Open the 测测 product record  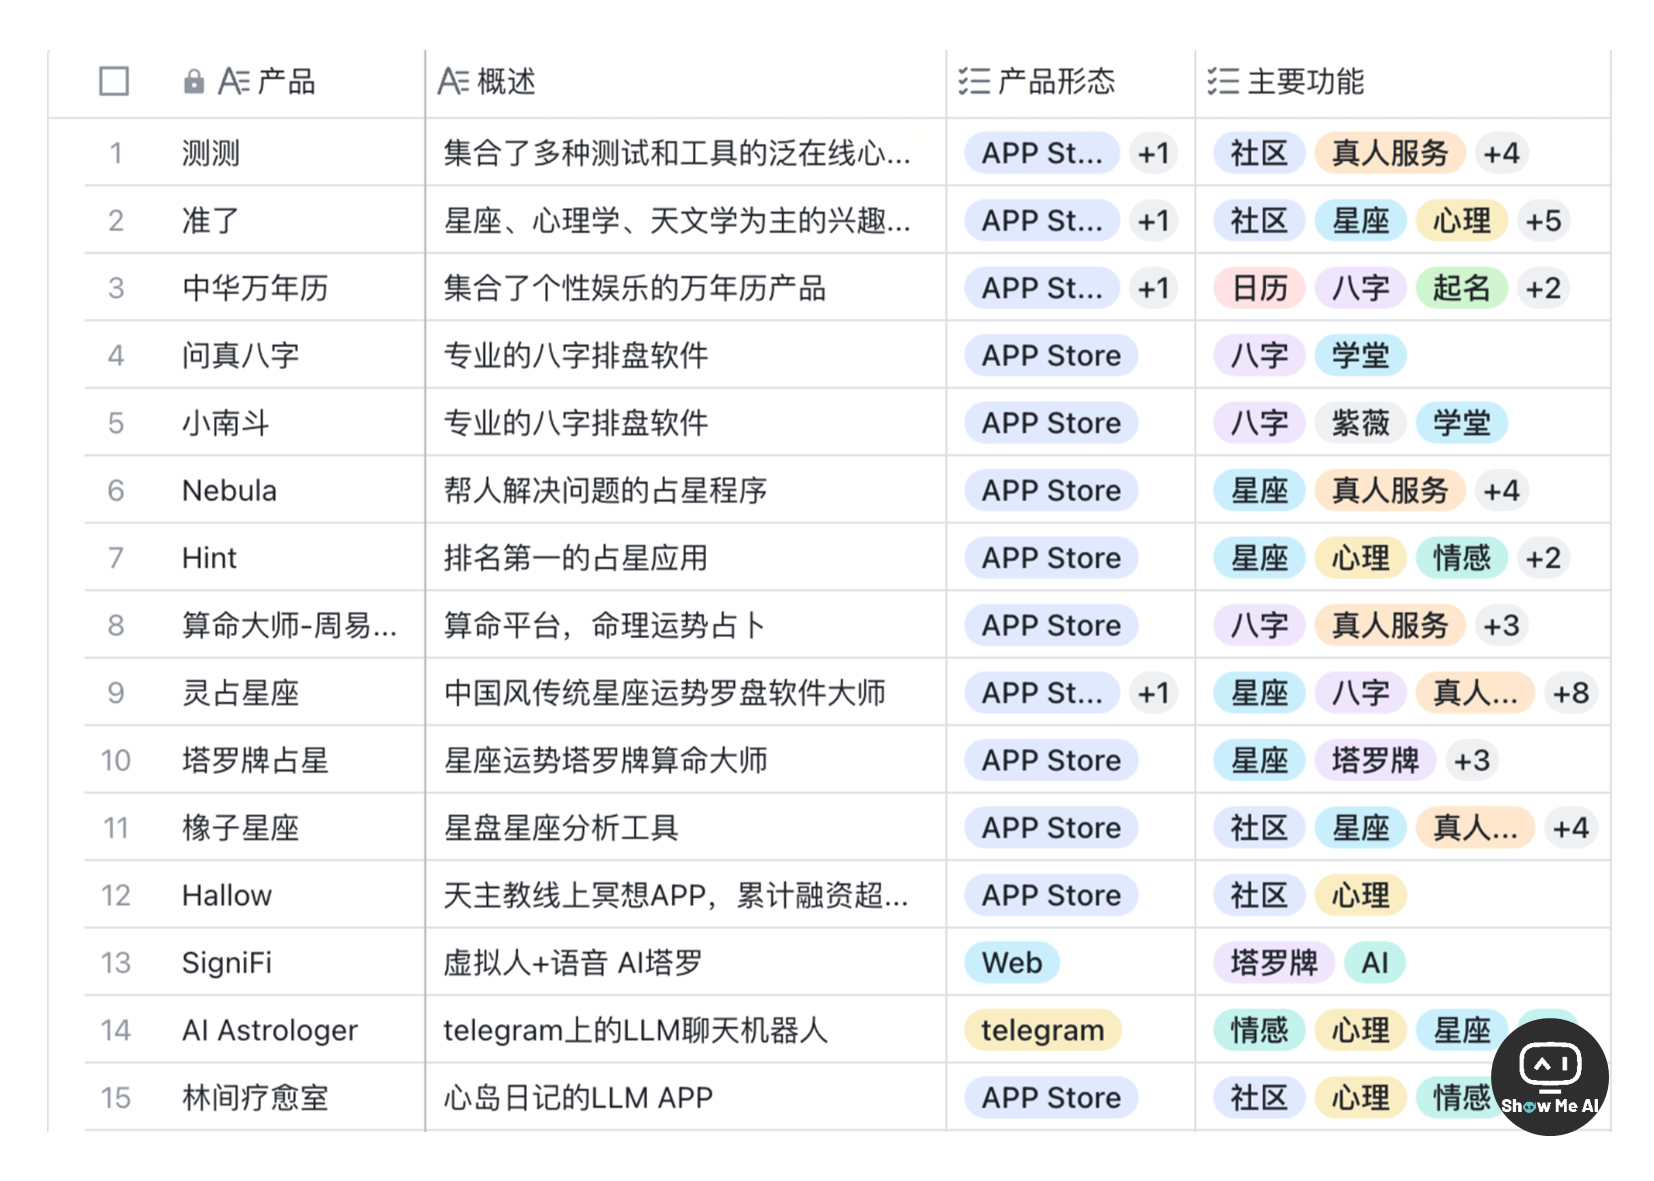pos(211,153)
